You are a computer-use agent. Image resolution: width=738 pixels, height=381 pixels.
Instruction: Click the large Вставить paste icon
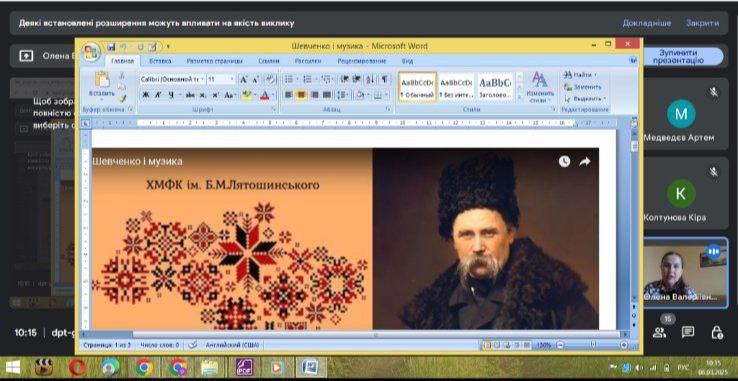pyautogui.click(x=102, y=80)
